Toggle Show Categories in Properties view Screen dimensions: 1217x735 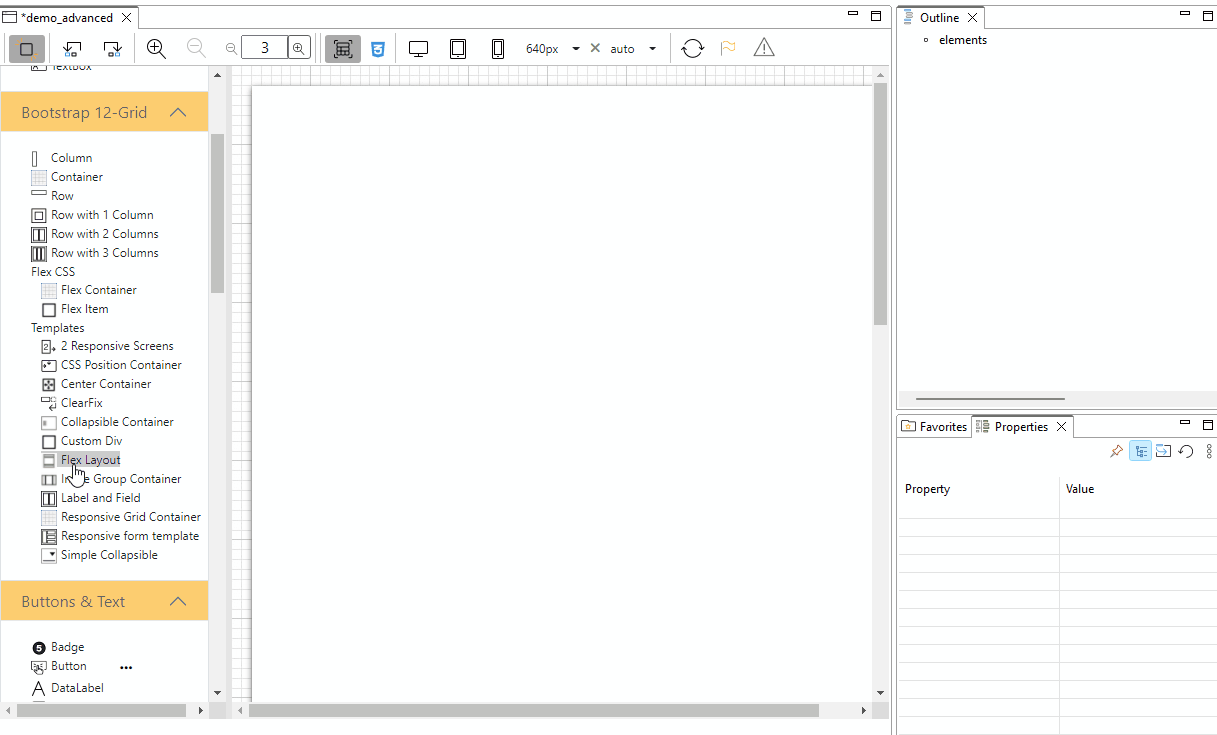coord(1140,451)
